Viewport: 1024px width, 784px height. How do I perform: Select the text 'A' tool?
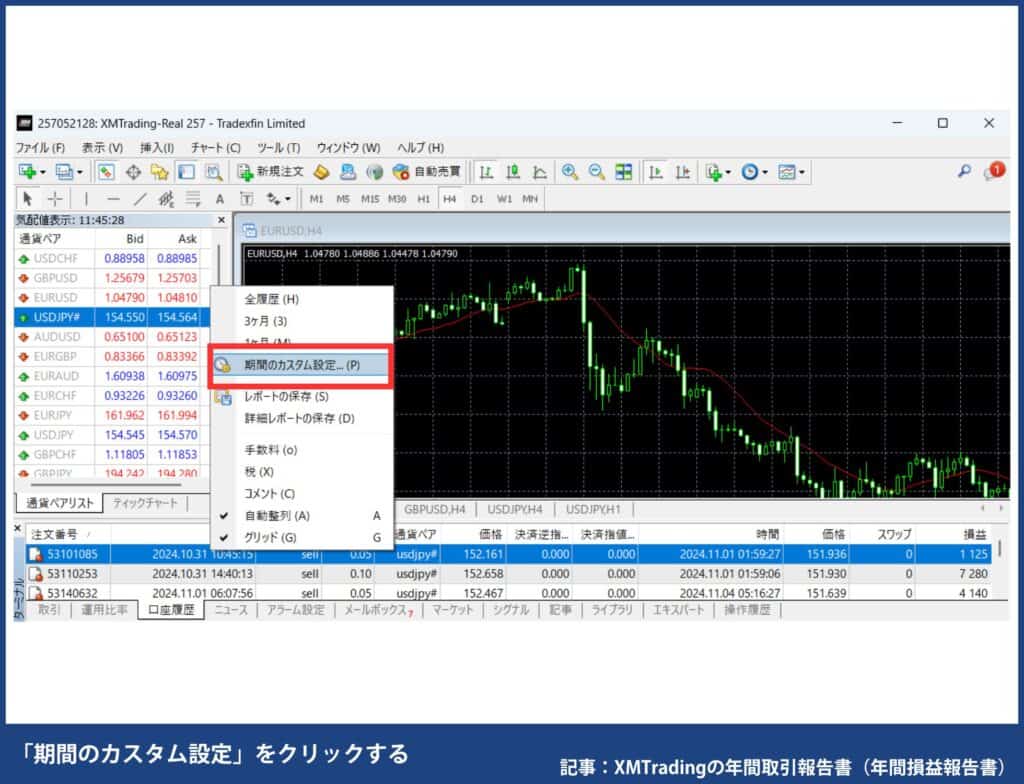pyautogui.click(x=220, y=199)
